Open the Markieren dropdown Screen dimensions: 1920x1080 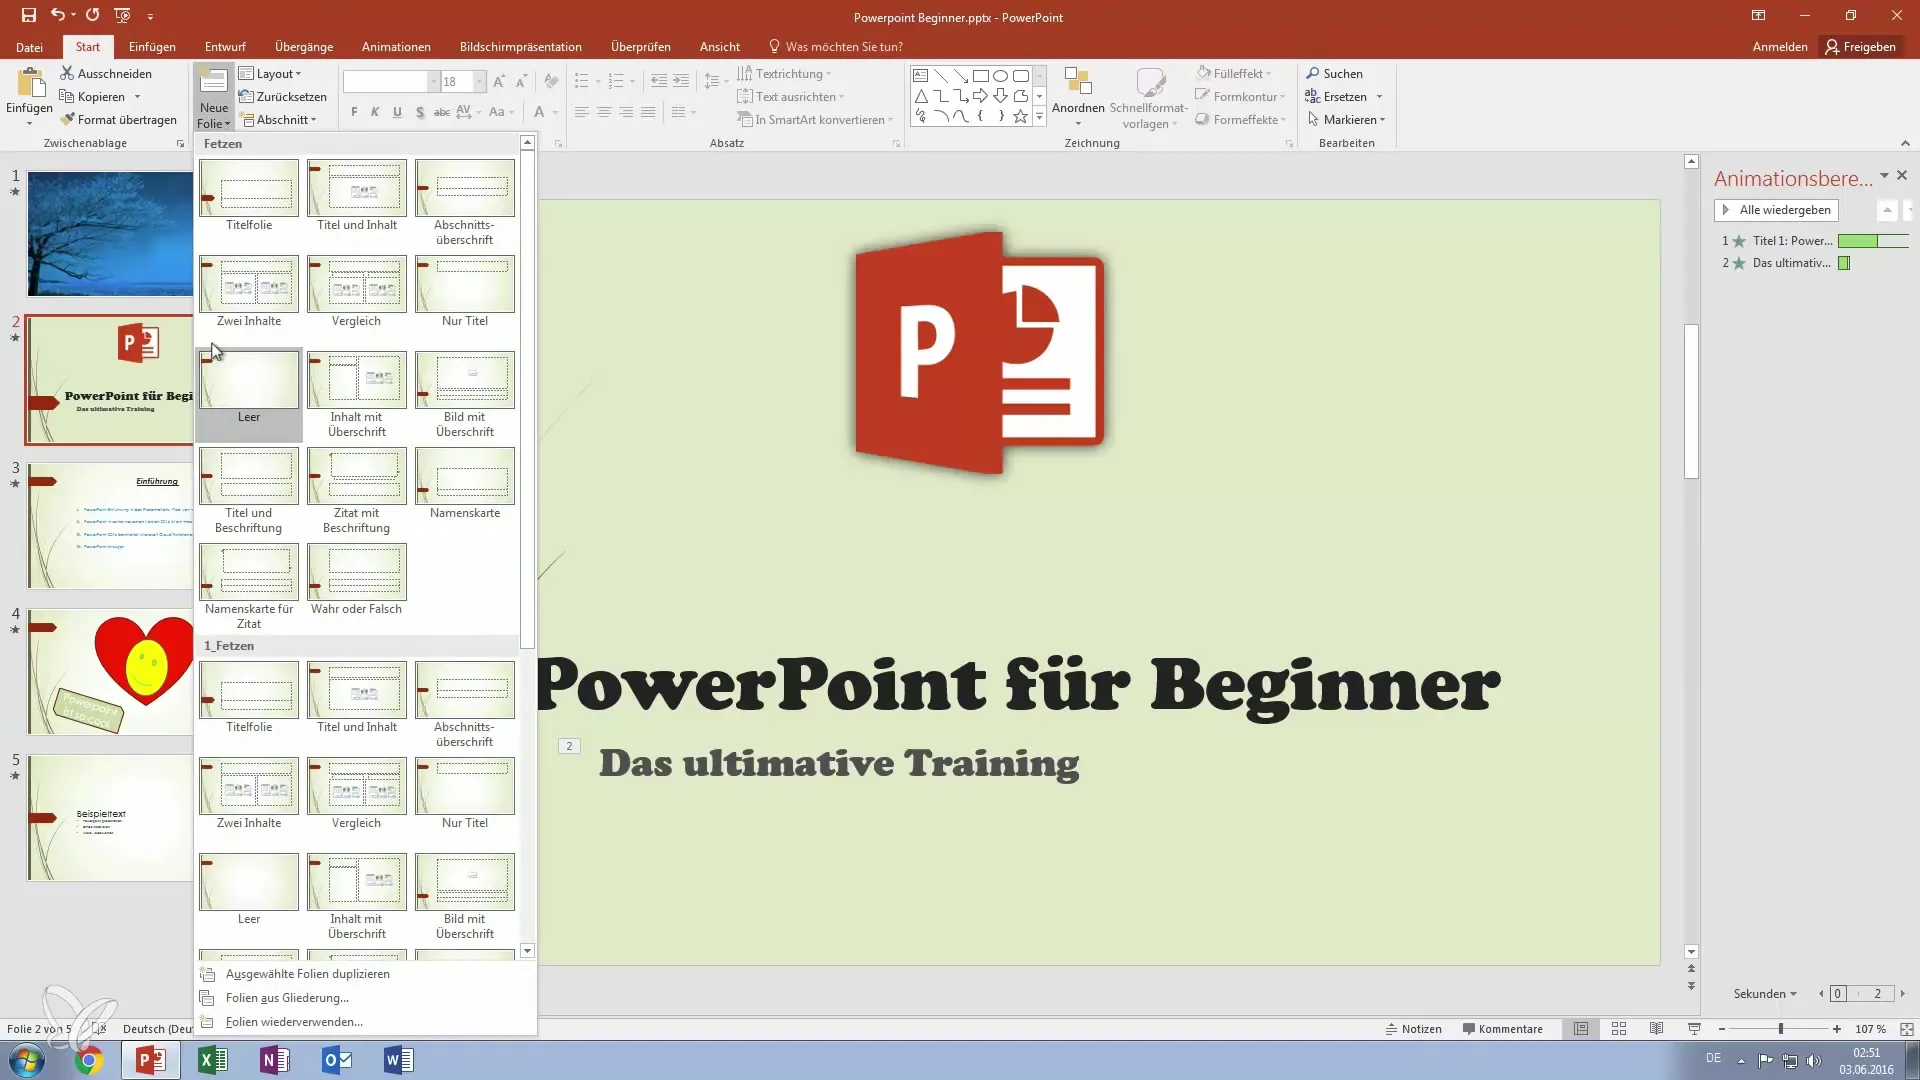[1346, 119]
